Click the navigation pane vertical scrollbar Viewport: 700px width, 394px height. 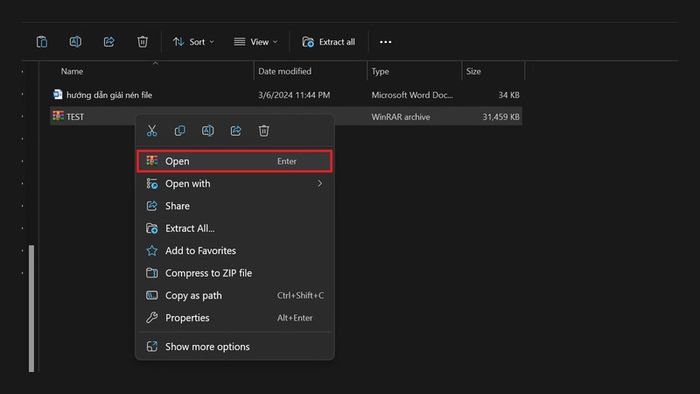coord(31,308)
